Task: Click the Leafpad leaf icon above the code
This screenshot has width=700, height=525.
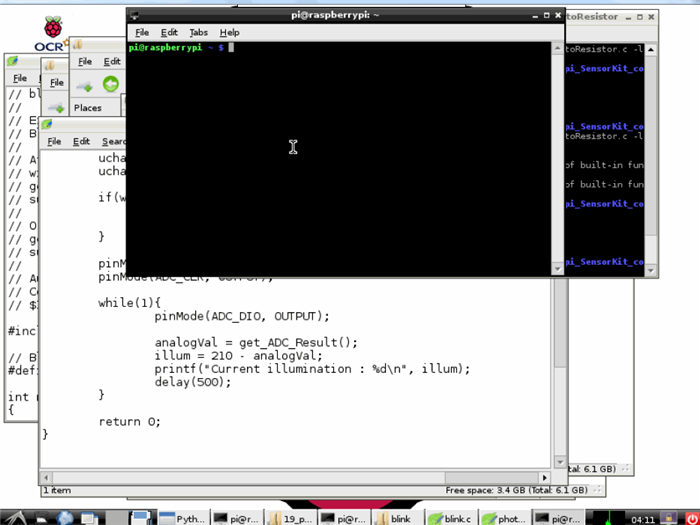Action: coord(47,124)
